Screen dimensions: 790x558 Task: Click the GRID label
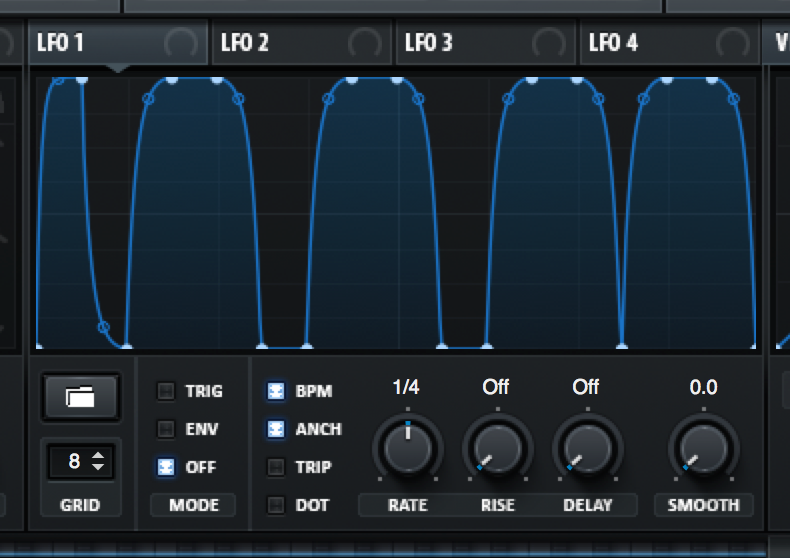tap(80, 505)
